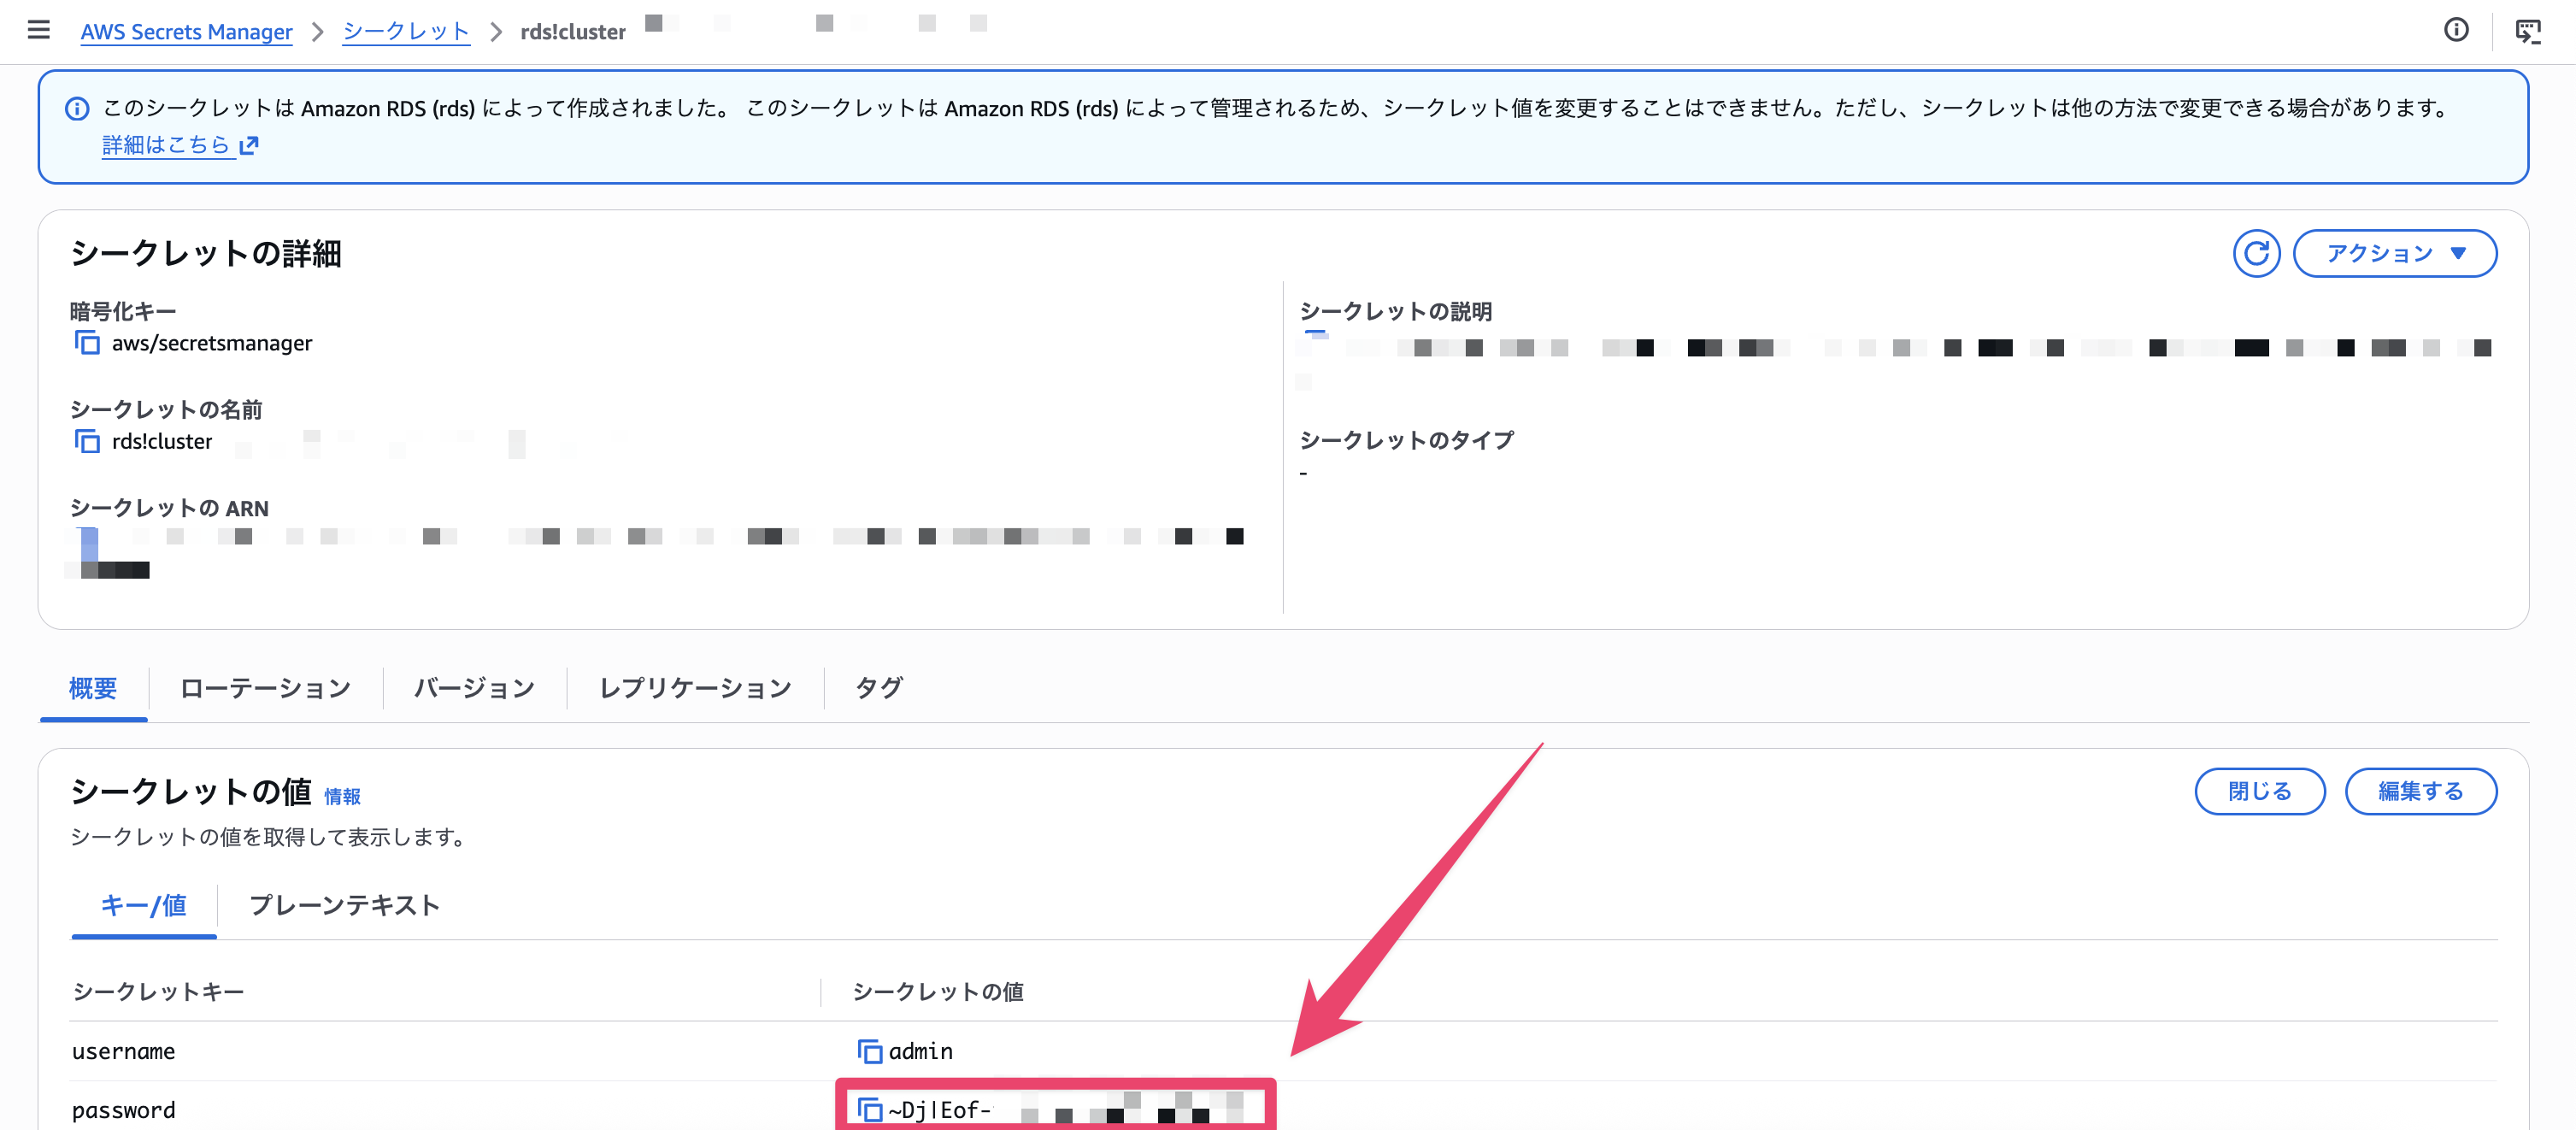2576x1130 pixels.
Task: Refresh the secret details with the reload icon
Action: click(x=2255, y=253)
